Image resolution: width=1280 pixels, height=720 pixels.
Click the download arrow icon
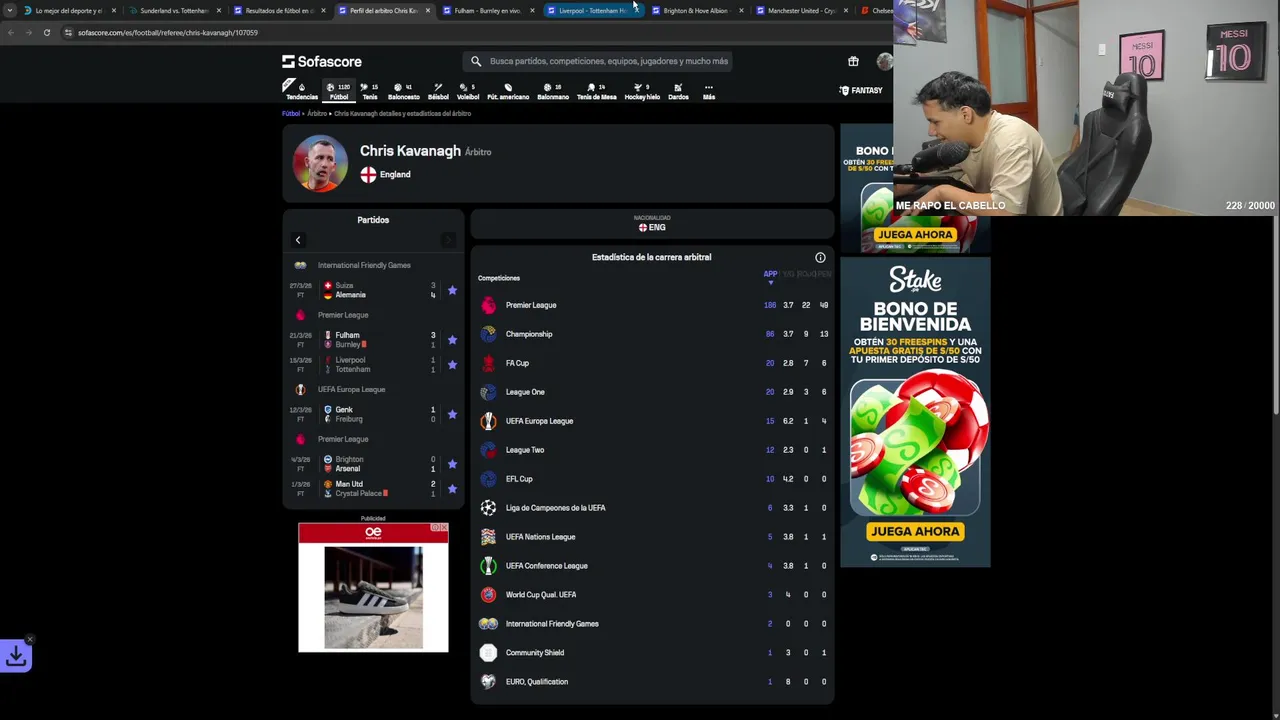tap(16, 656)
